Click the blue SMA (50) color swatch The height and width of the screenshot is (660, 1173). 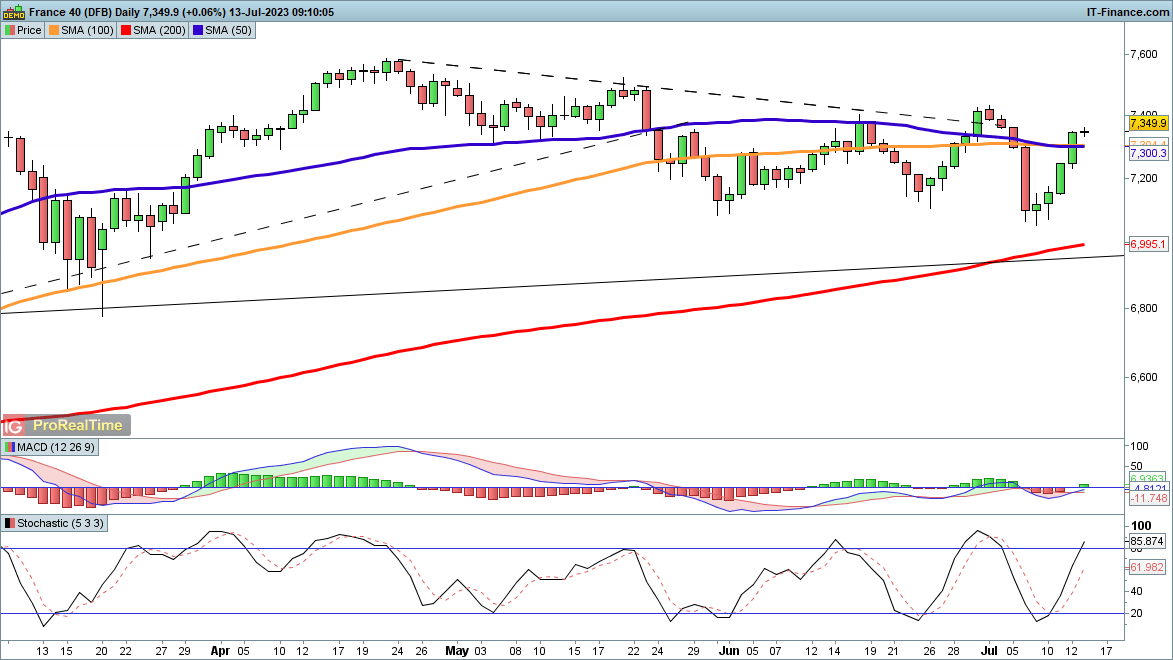pos(197,30)
